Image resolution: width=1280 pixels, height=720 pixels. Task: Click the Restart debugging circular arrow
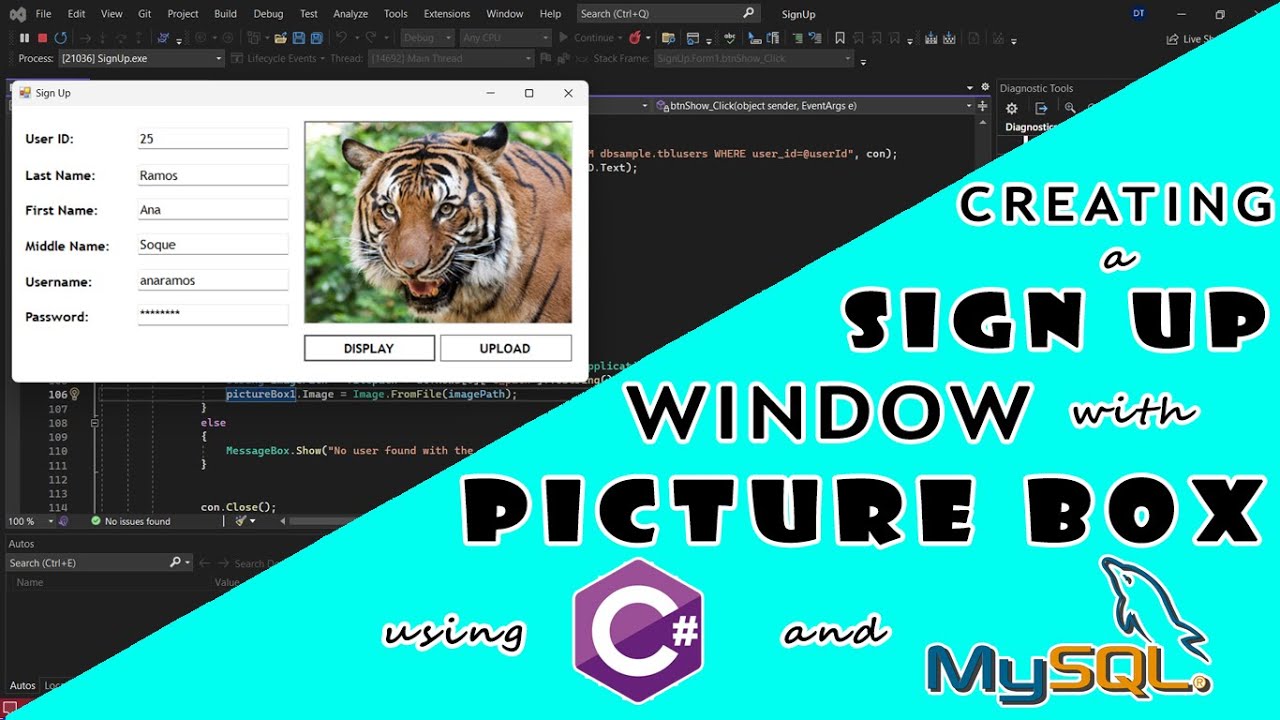61,38
